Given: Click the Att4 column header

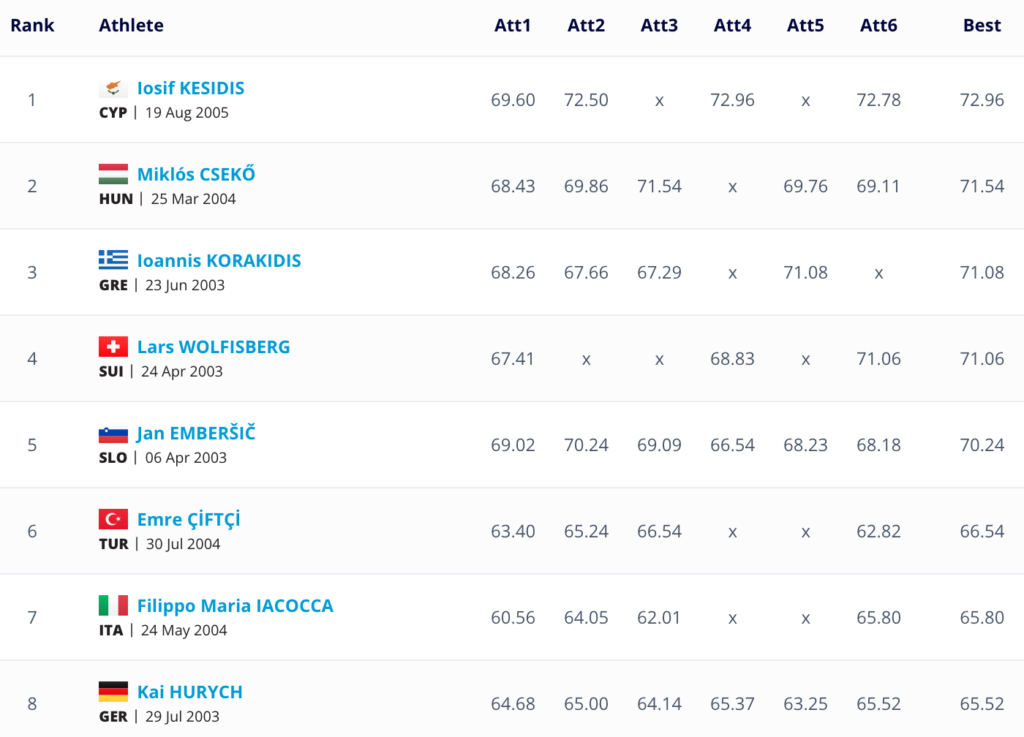Looking at the screenshot, I should [732, 25].
